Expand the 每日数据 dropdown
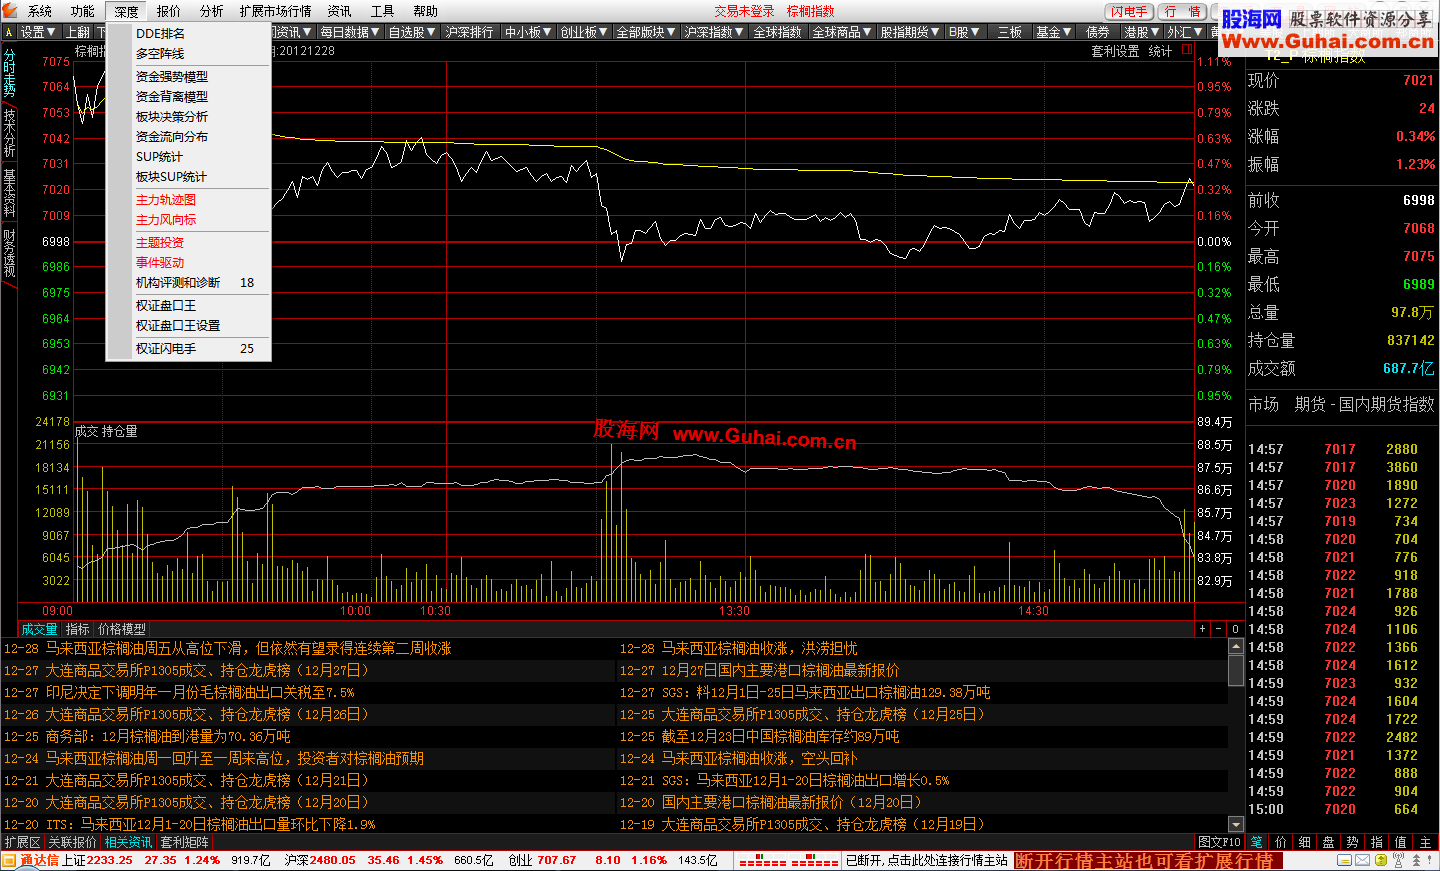The image size is (1440, 871). point(349,32)
